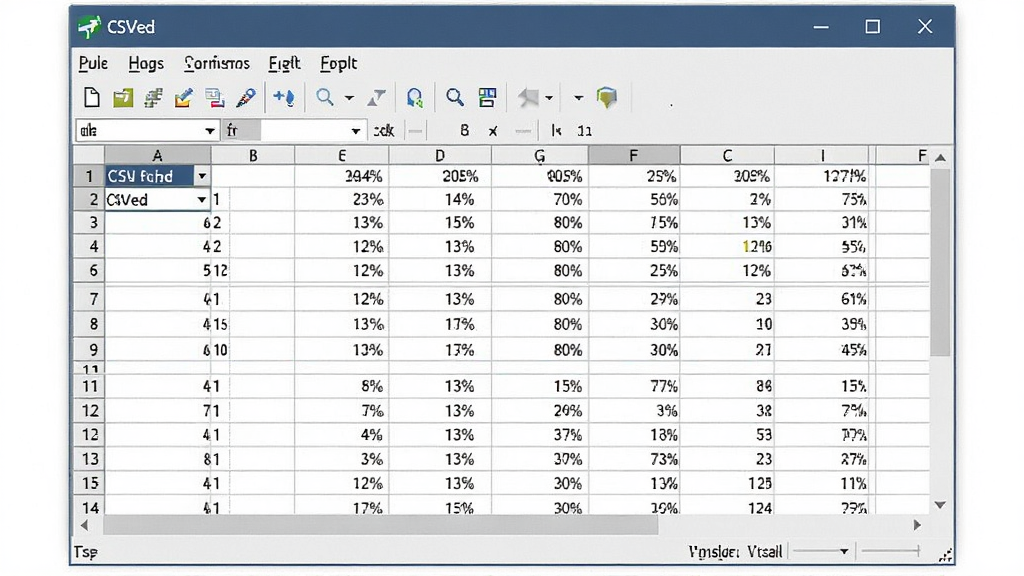Select row 7 header
This screenshot has height=576, width=1024.
coord(89,299)
